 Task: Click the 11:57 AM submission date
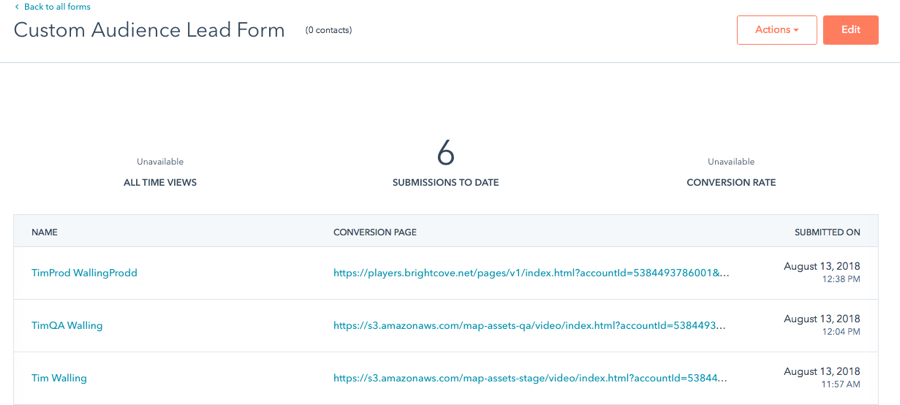pyautogui.click(x=840, y=385)
